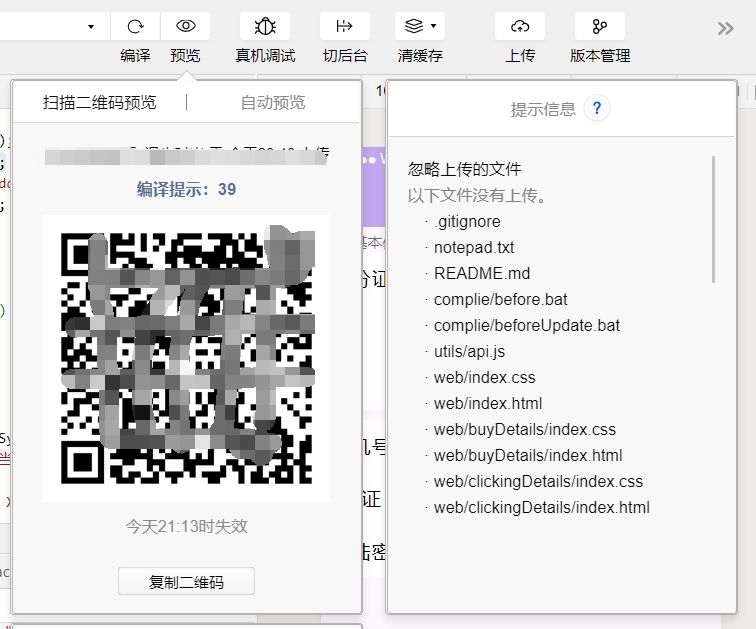Select web/index.css entry
The image size is (756, 629).
[485, 378]
